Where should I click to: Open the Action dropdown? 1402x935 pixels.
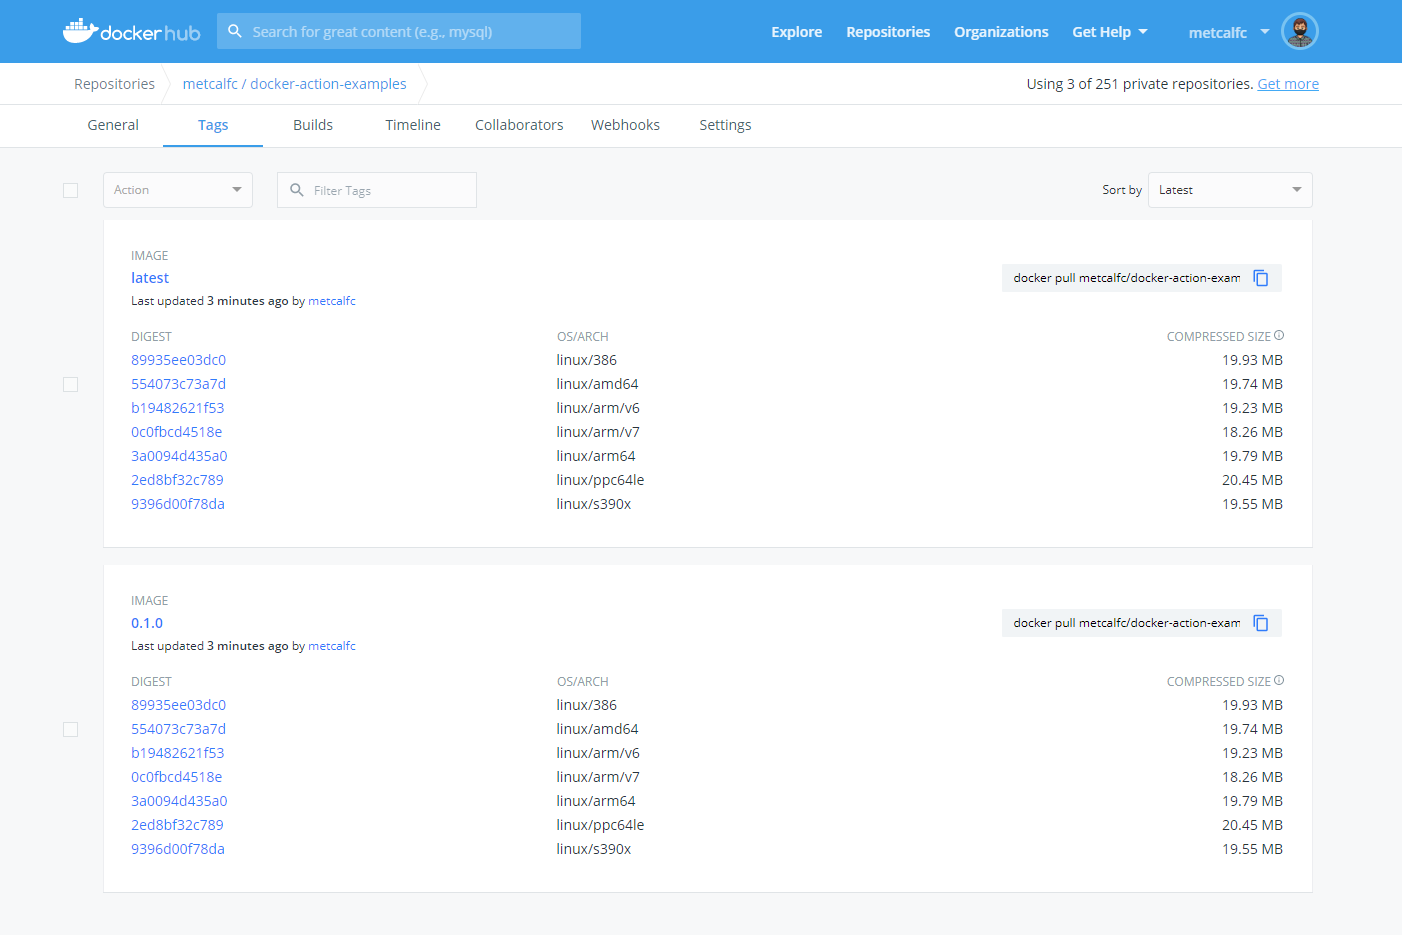point(178,190)
